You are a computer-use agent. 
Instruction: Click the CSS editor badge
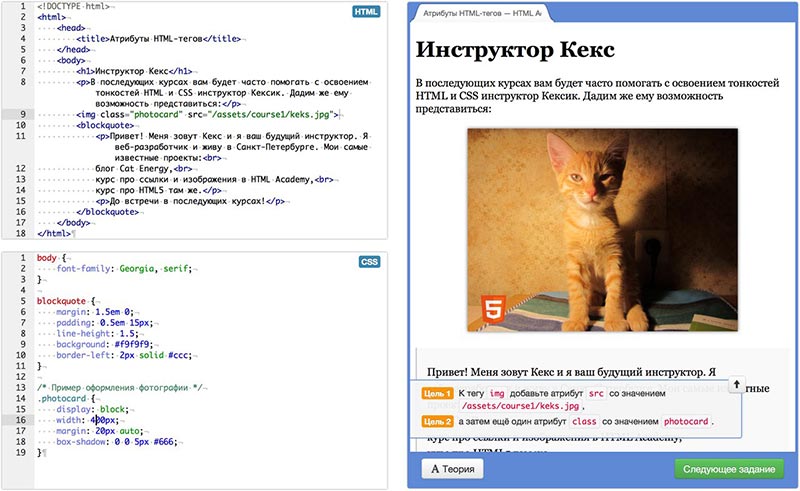[x=368, y=262]
